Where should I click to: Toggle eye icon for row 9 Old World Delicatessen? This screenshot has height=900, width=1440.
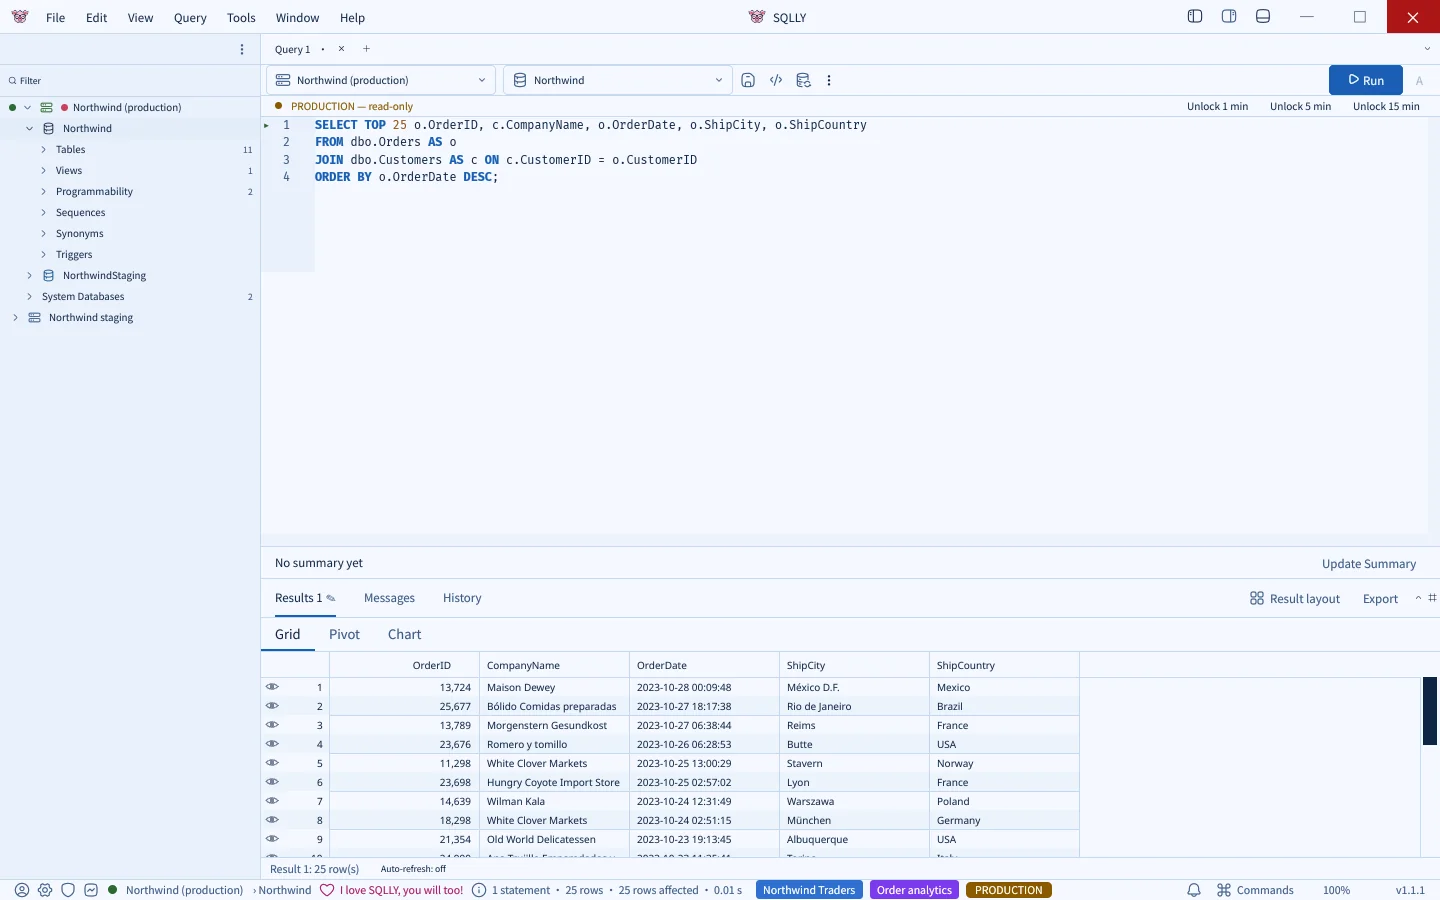click(x=272, y=839)
